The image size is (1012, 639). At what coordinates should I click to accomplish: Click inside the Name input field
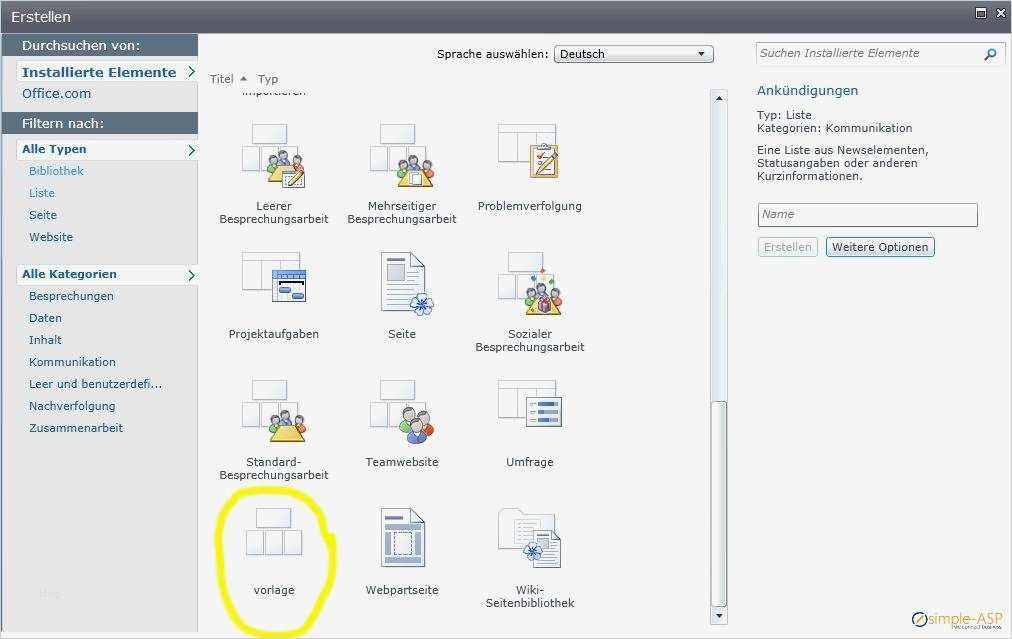(866, 214)
